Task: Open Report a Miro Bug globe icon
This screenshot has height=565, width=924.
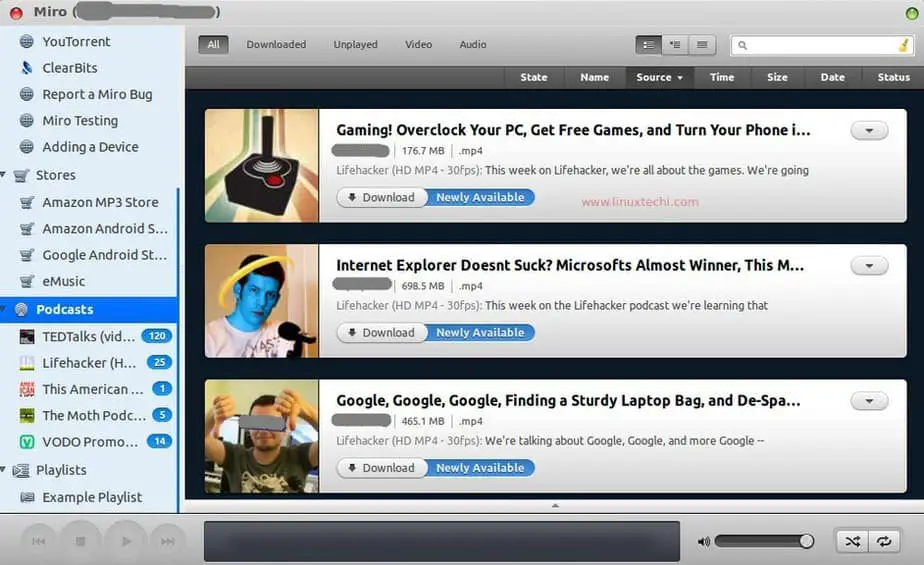Action: pyautogui.click(x=27, y=94)
